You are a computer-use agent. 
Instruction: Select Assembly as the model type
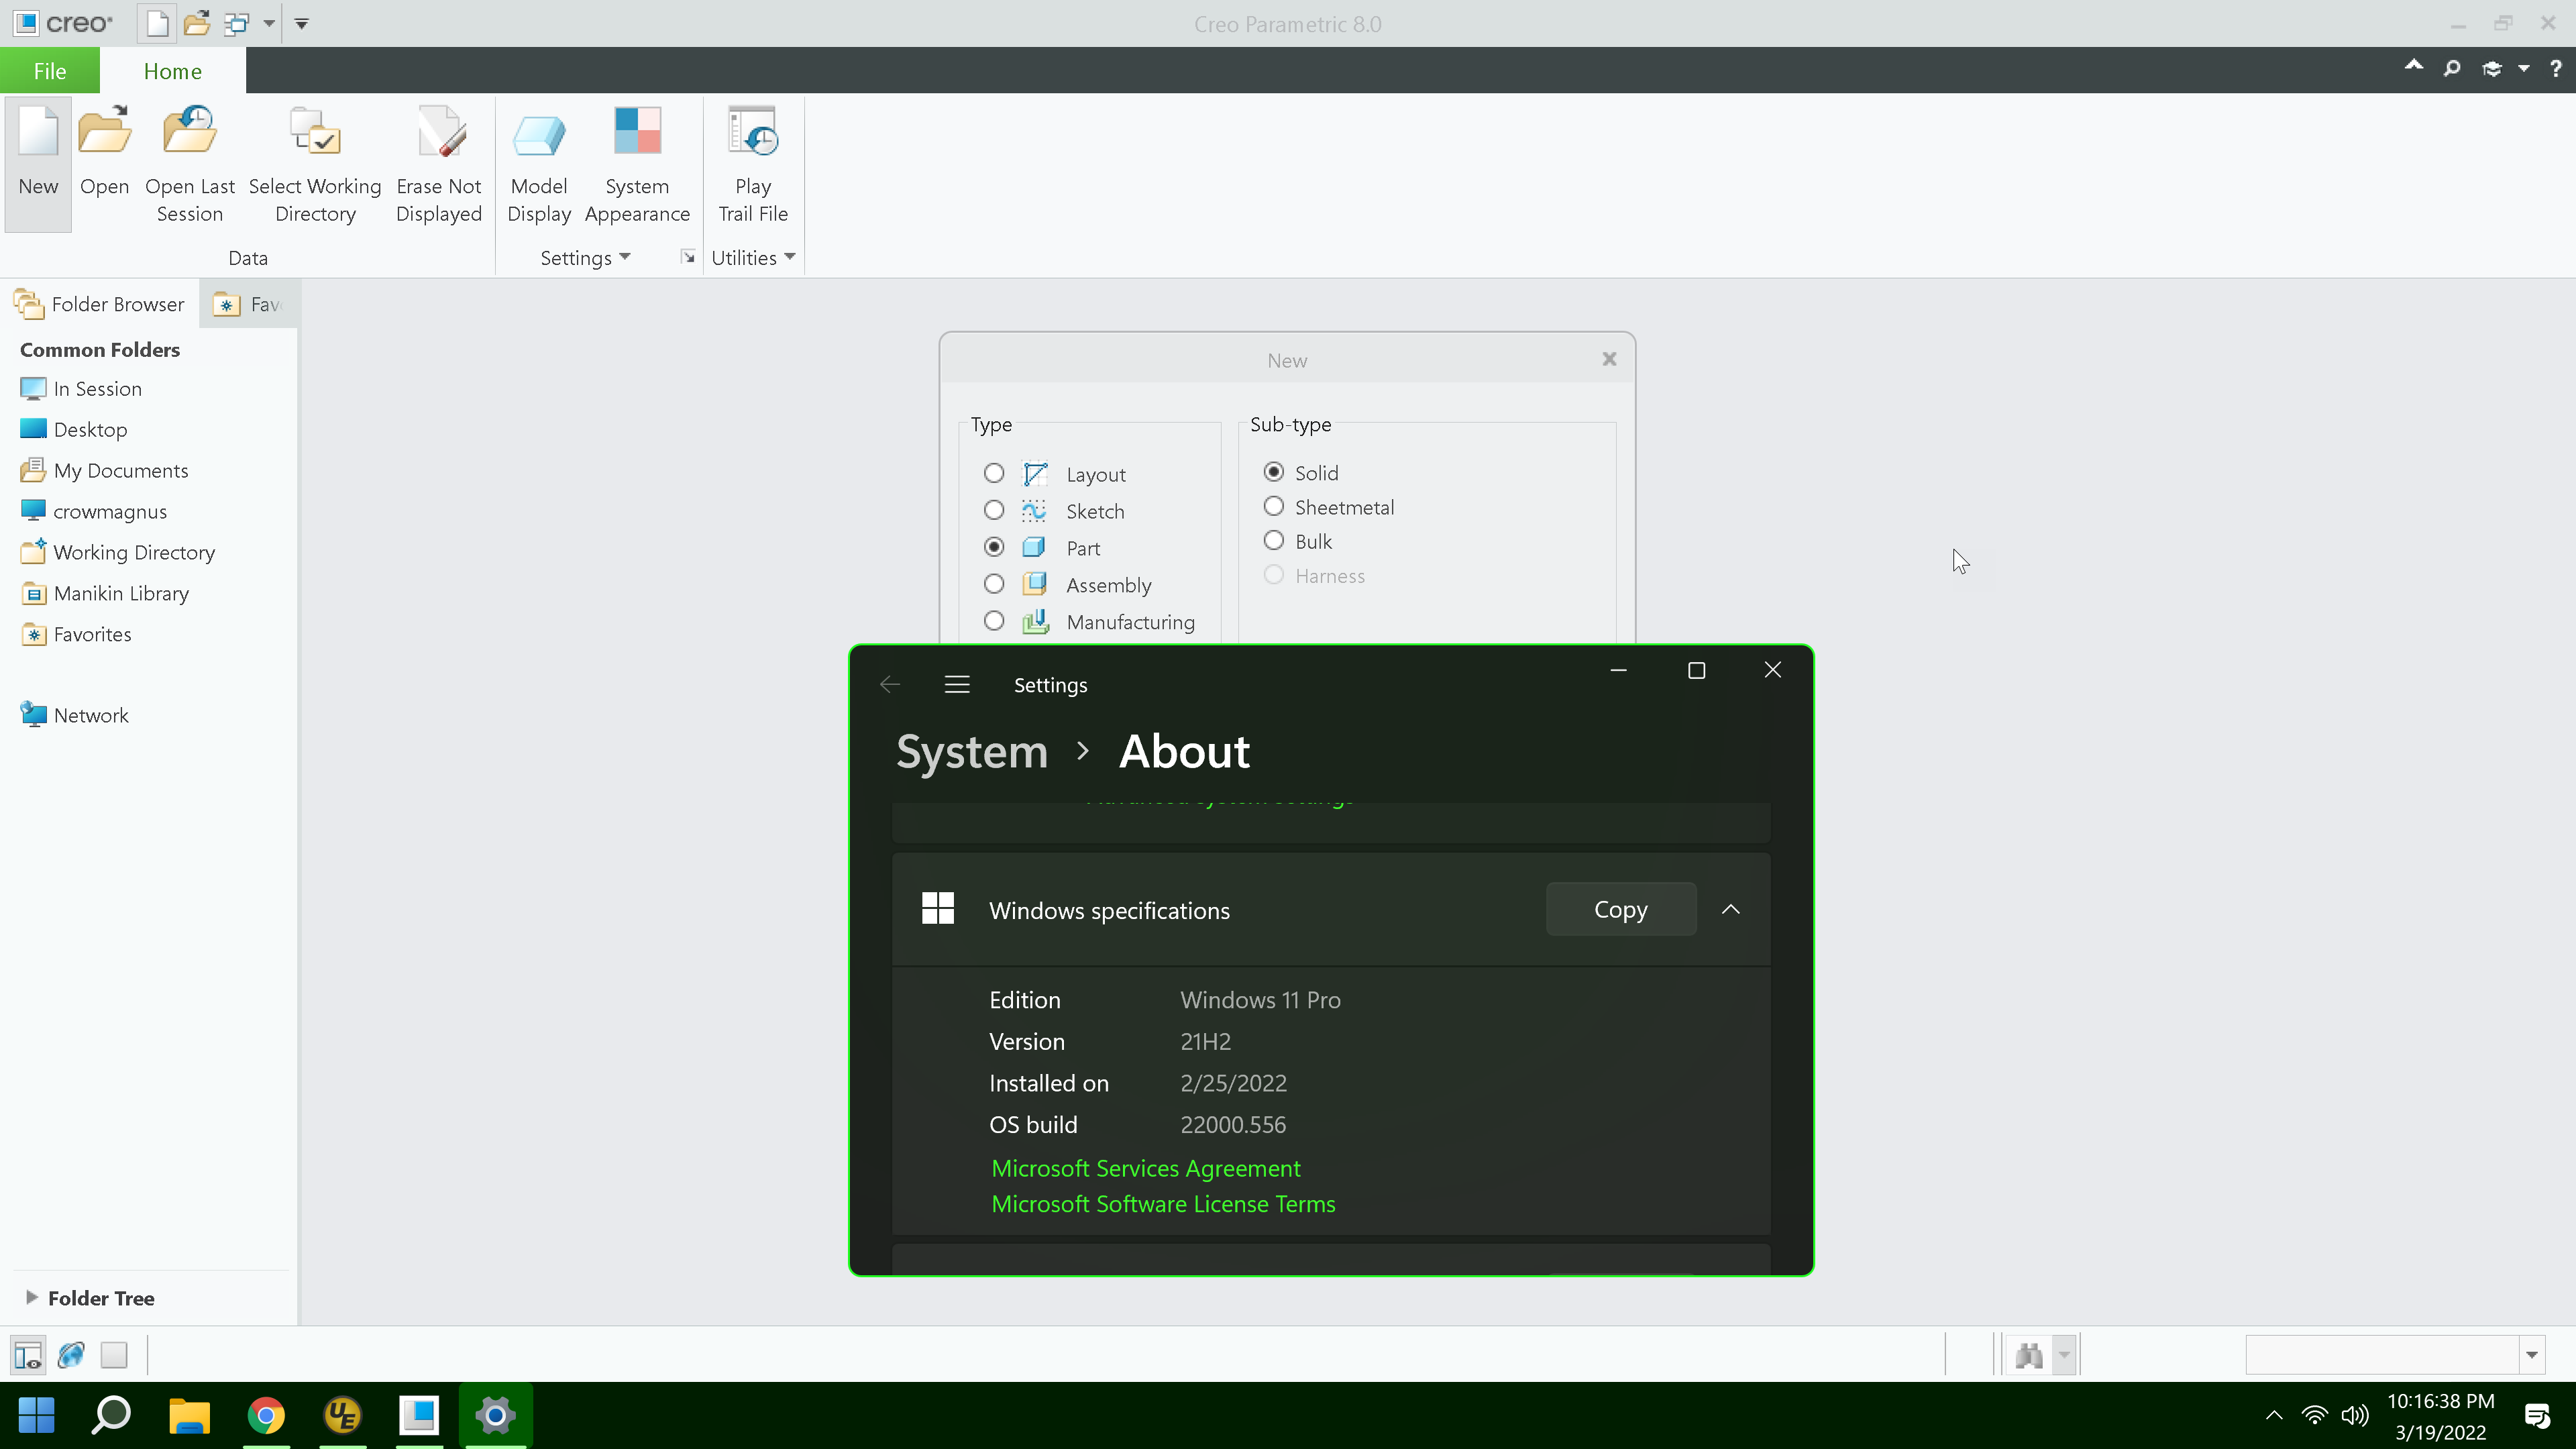click(994, 584)
